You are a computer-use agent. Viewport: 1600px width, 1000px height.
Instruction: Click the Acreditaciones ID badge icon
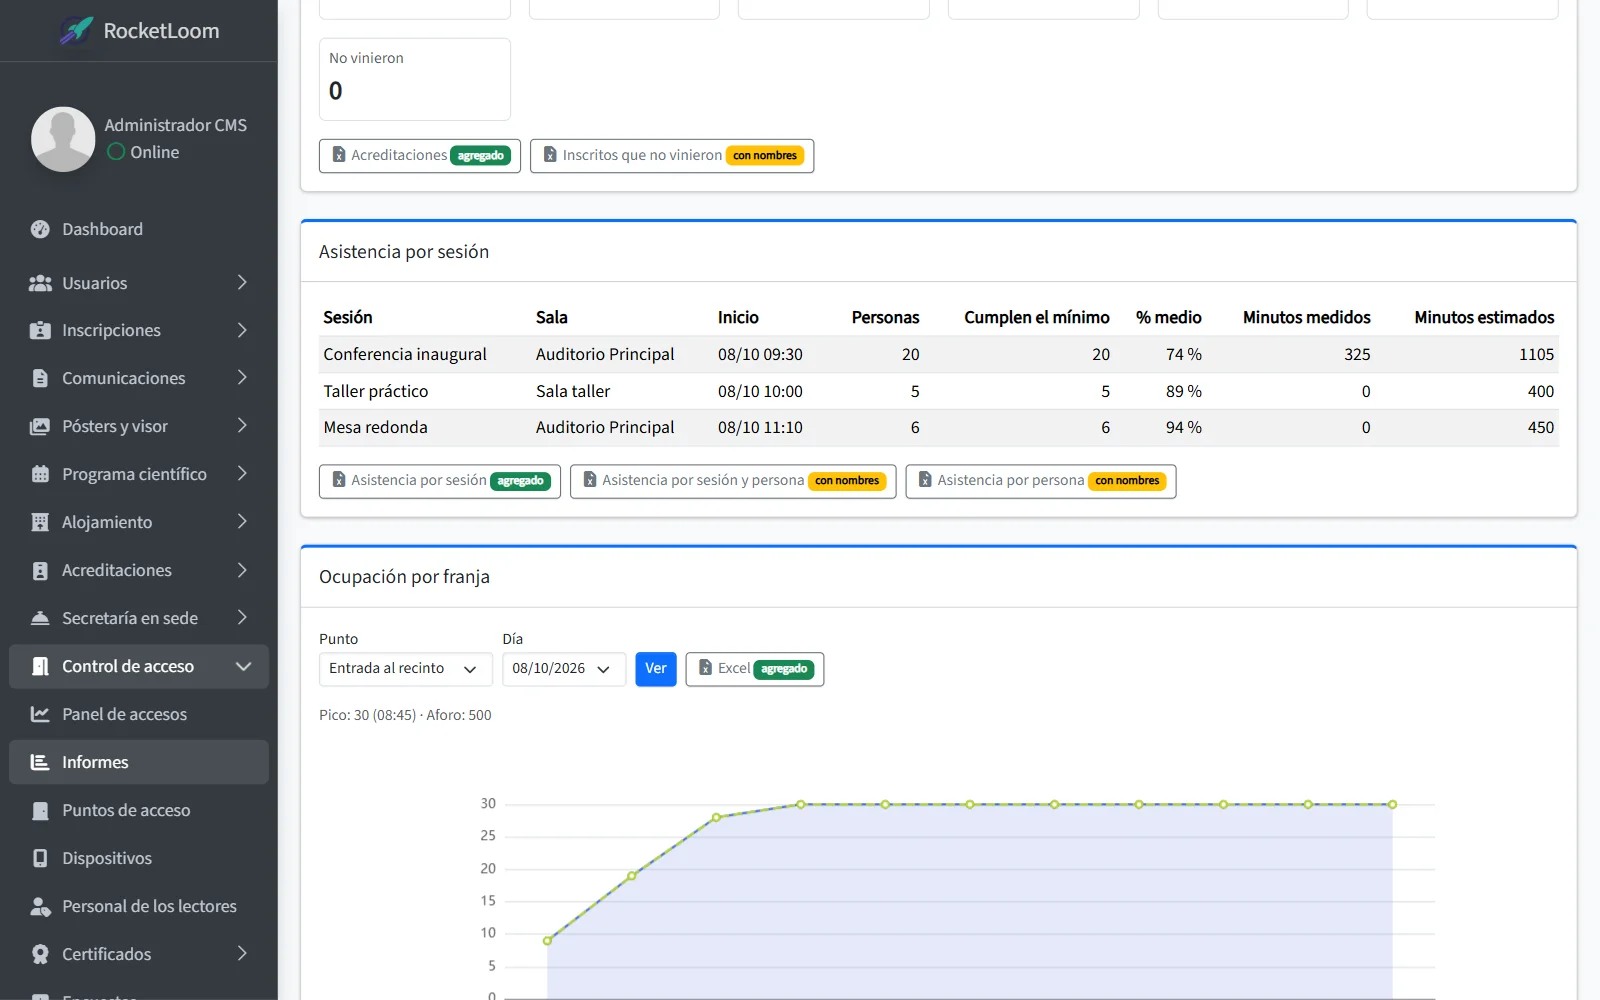[40, 570]
